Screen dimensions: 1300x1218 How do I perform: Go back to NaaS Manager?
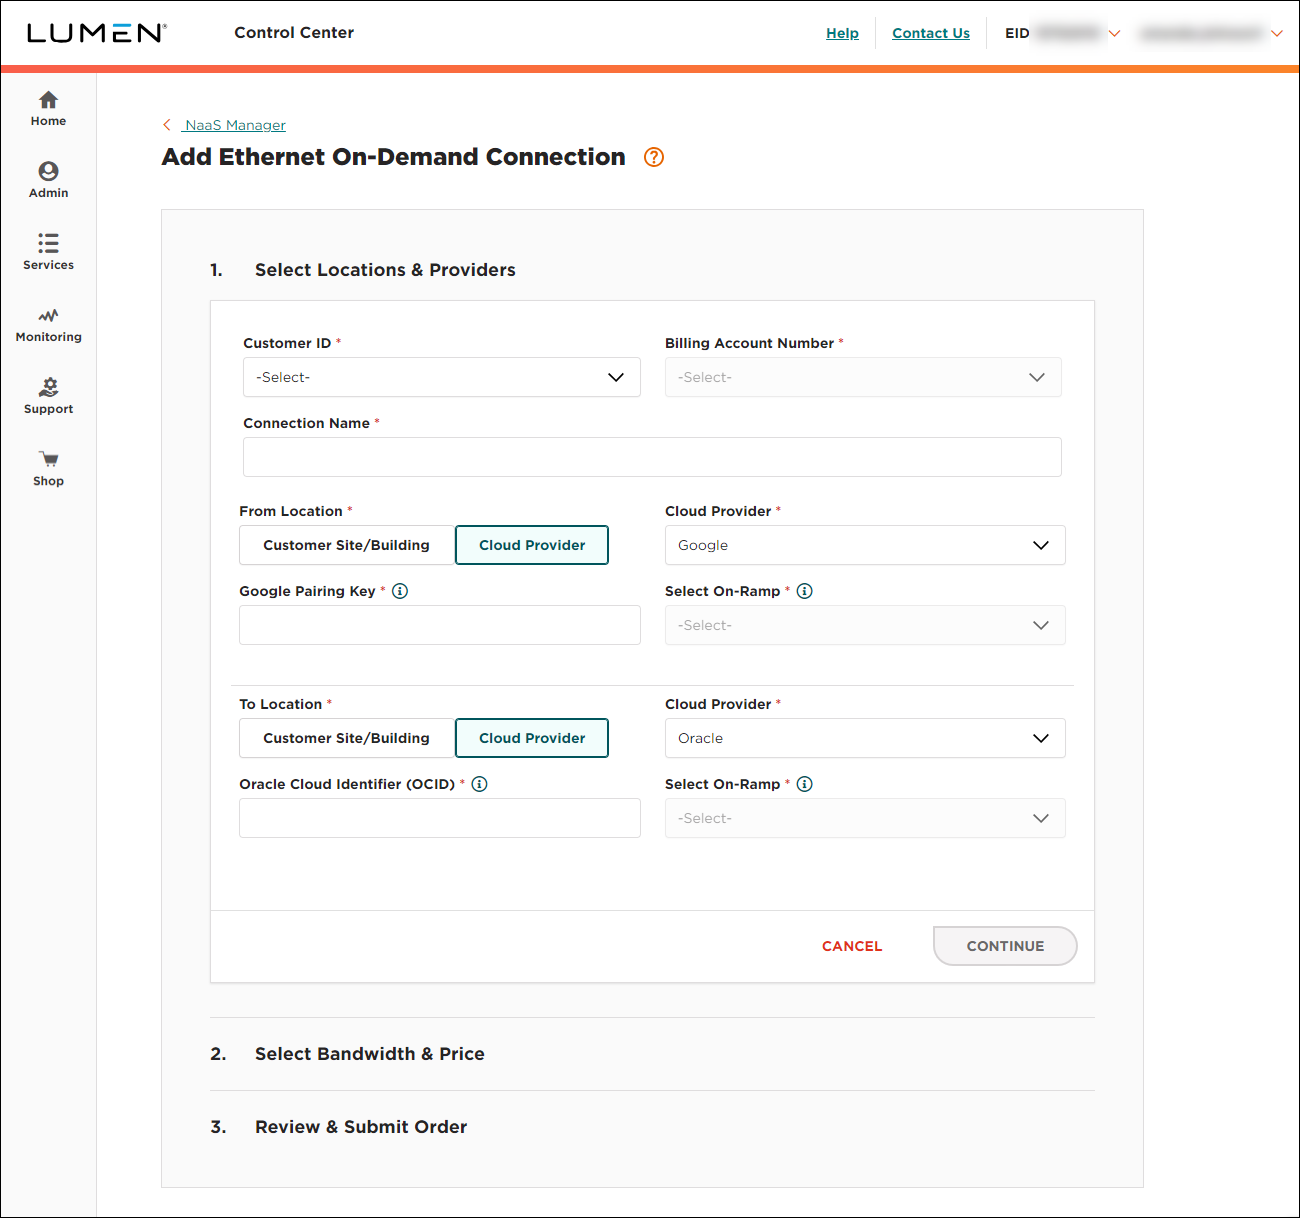point(235,125)
